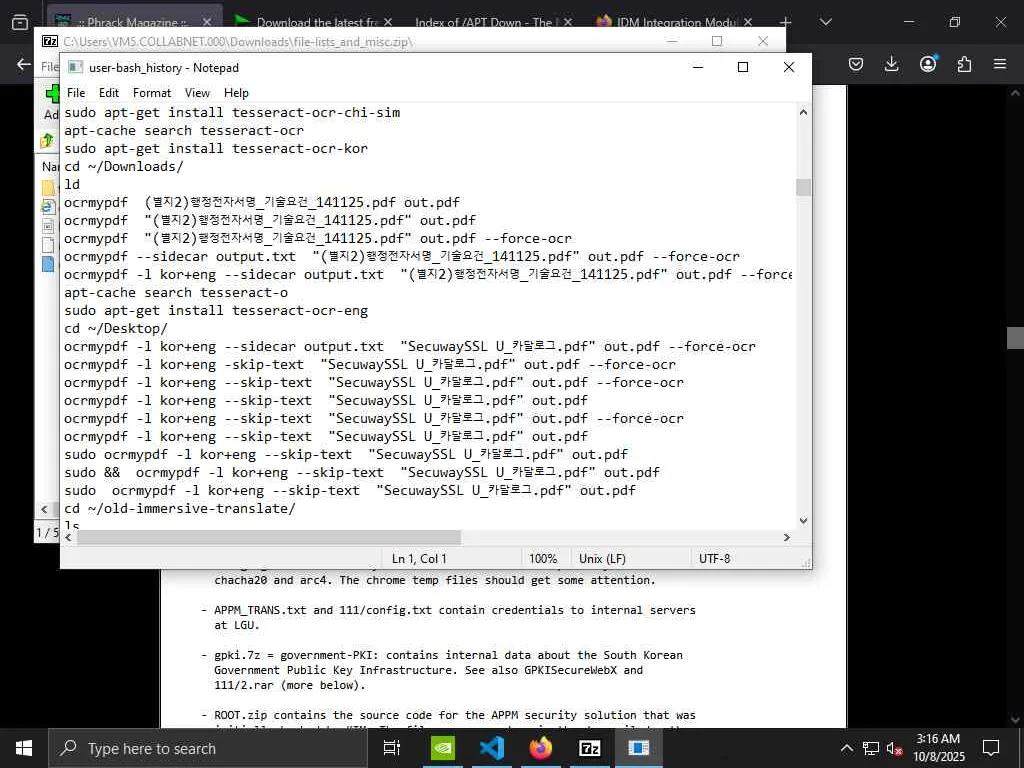1024x768 pixels.
Task: Click the 100% zoom status entry
Action: click(x=543, y=559)
